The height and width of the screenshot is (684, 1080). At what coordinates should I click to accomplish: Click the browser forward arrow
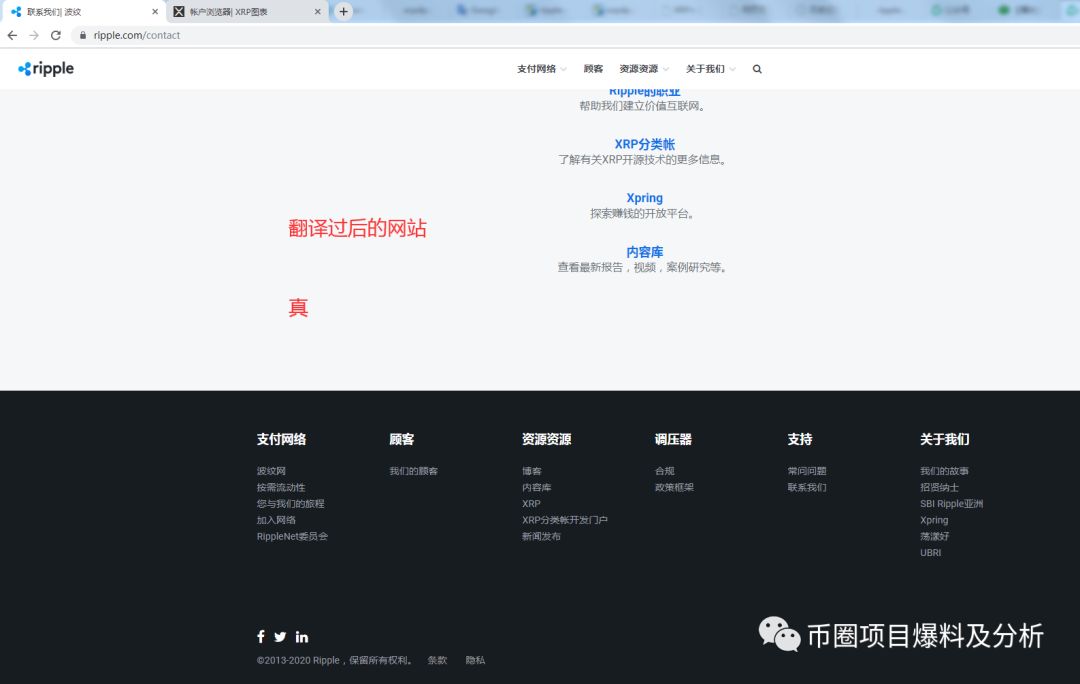click(34, 35)
